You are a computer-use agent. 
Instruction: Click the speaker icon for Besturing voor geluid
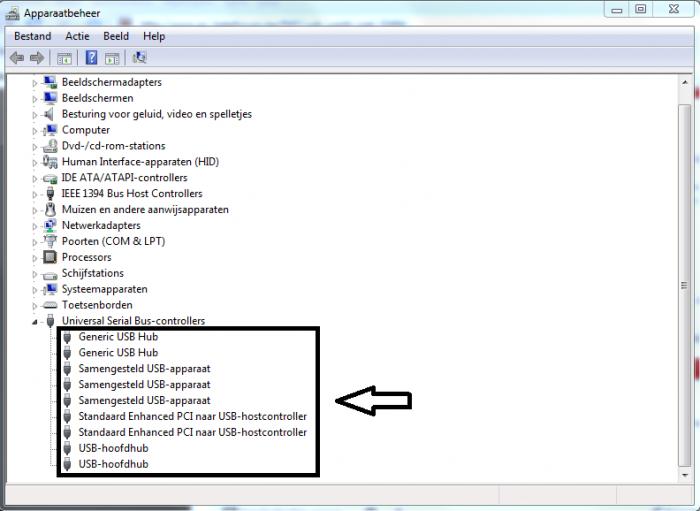point(50,114)
